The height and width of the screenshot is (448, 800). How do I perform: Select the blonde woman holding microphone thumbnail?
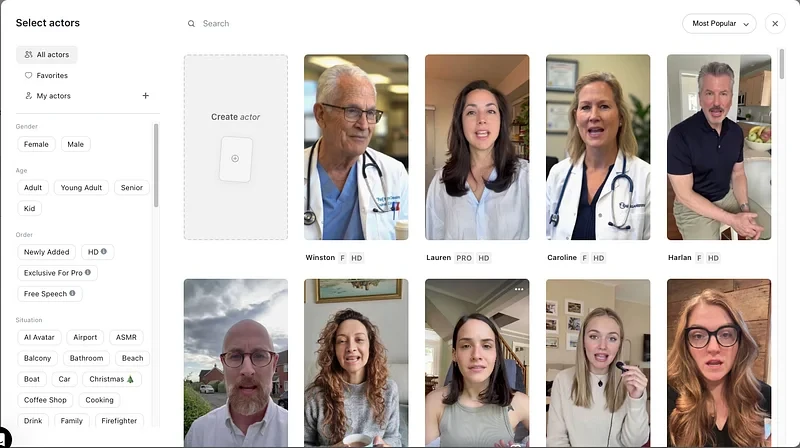(x=598, y=363)
